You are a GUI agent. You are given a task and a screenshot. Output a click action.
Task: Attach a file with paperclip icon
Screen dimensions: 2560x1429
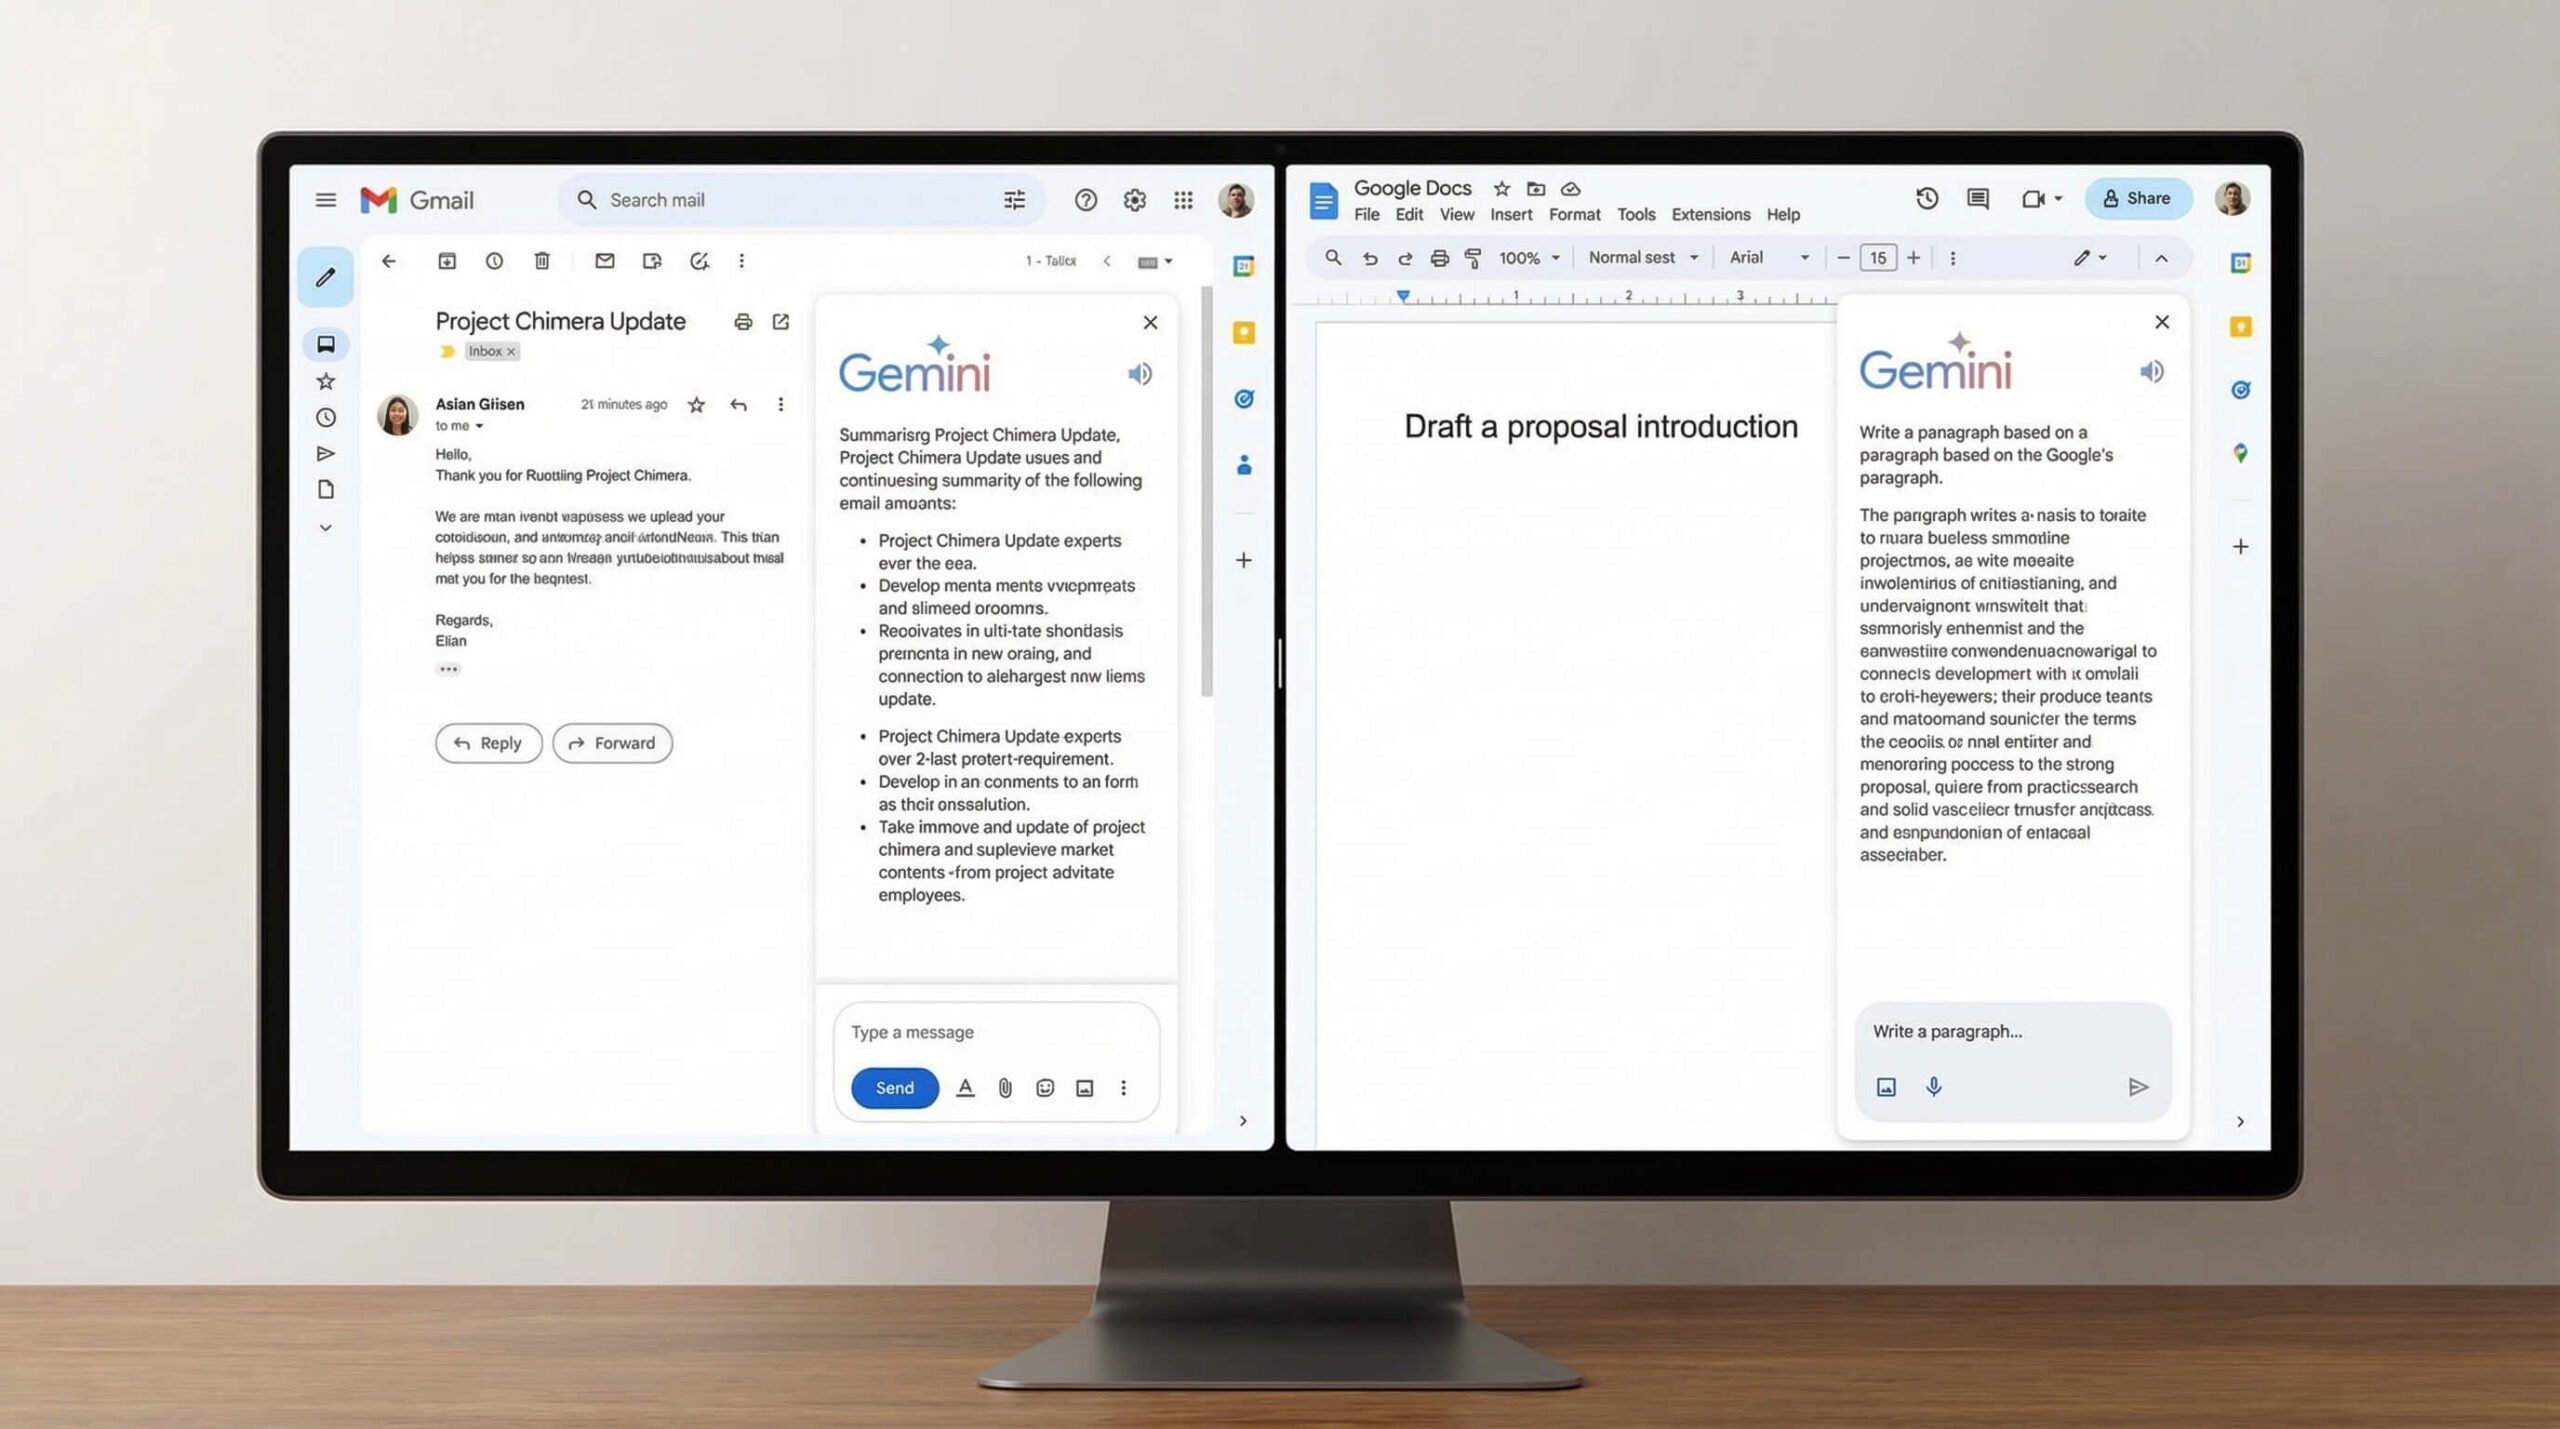(1005, 1088)
